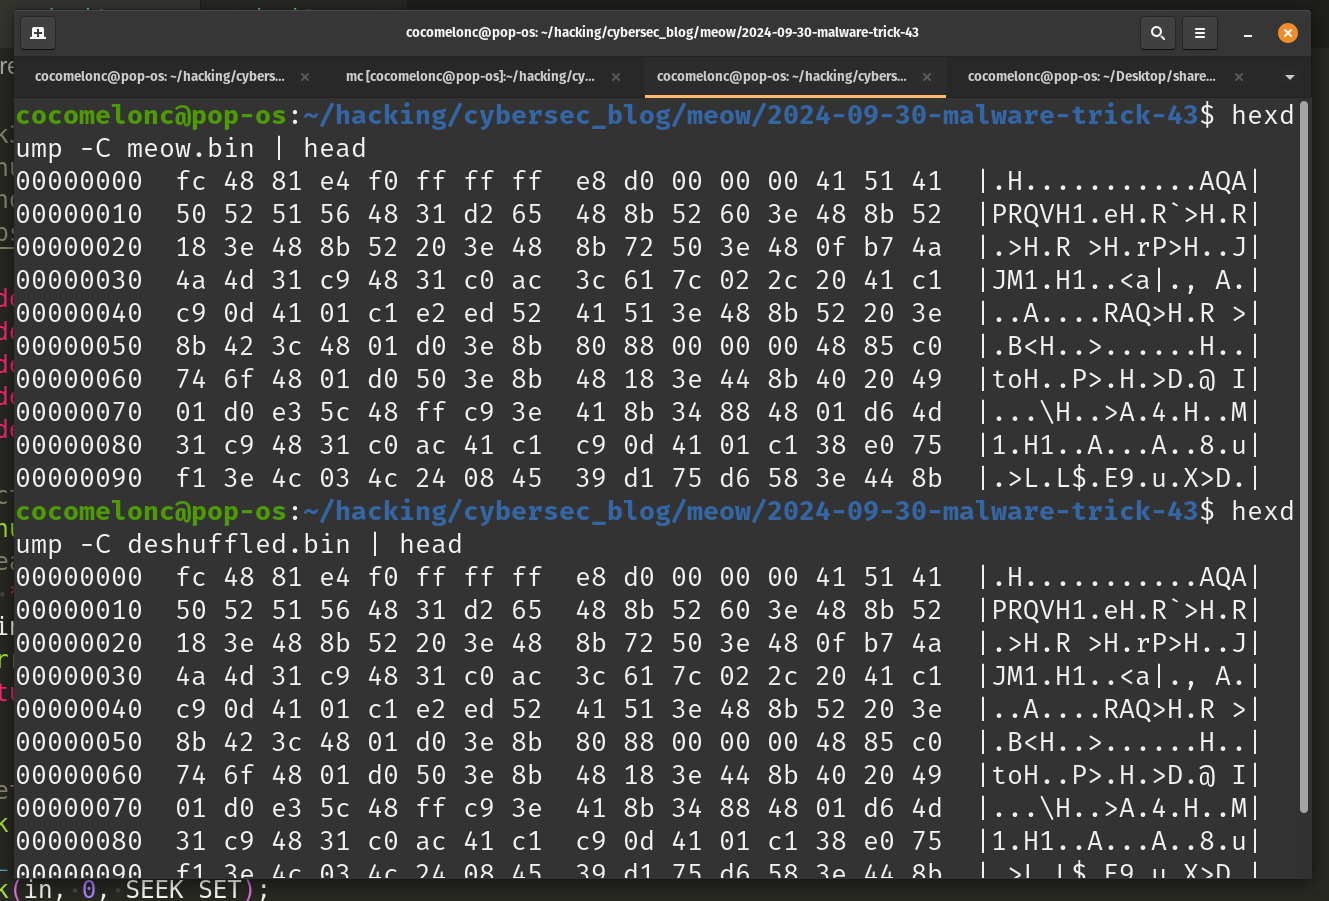Viewport: 1329px width, 901px height.
Task: Click 'SEEK_SET' in background editor window
Action: [x=183, y=889]
